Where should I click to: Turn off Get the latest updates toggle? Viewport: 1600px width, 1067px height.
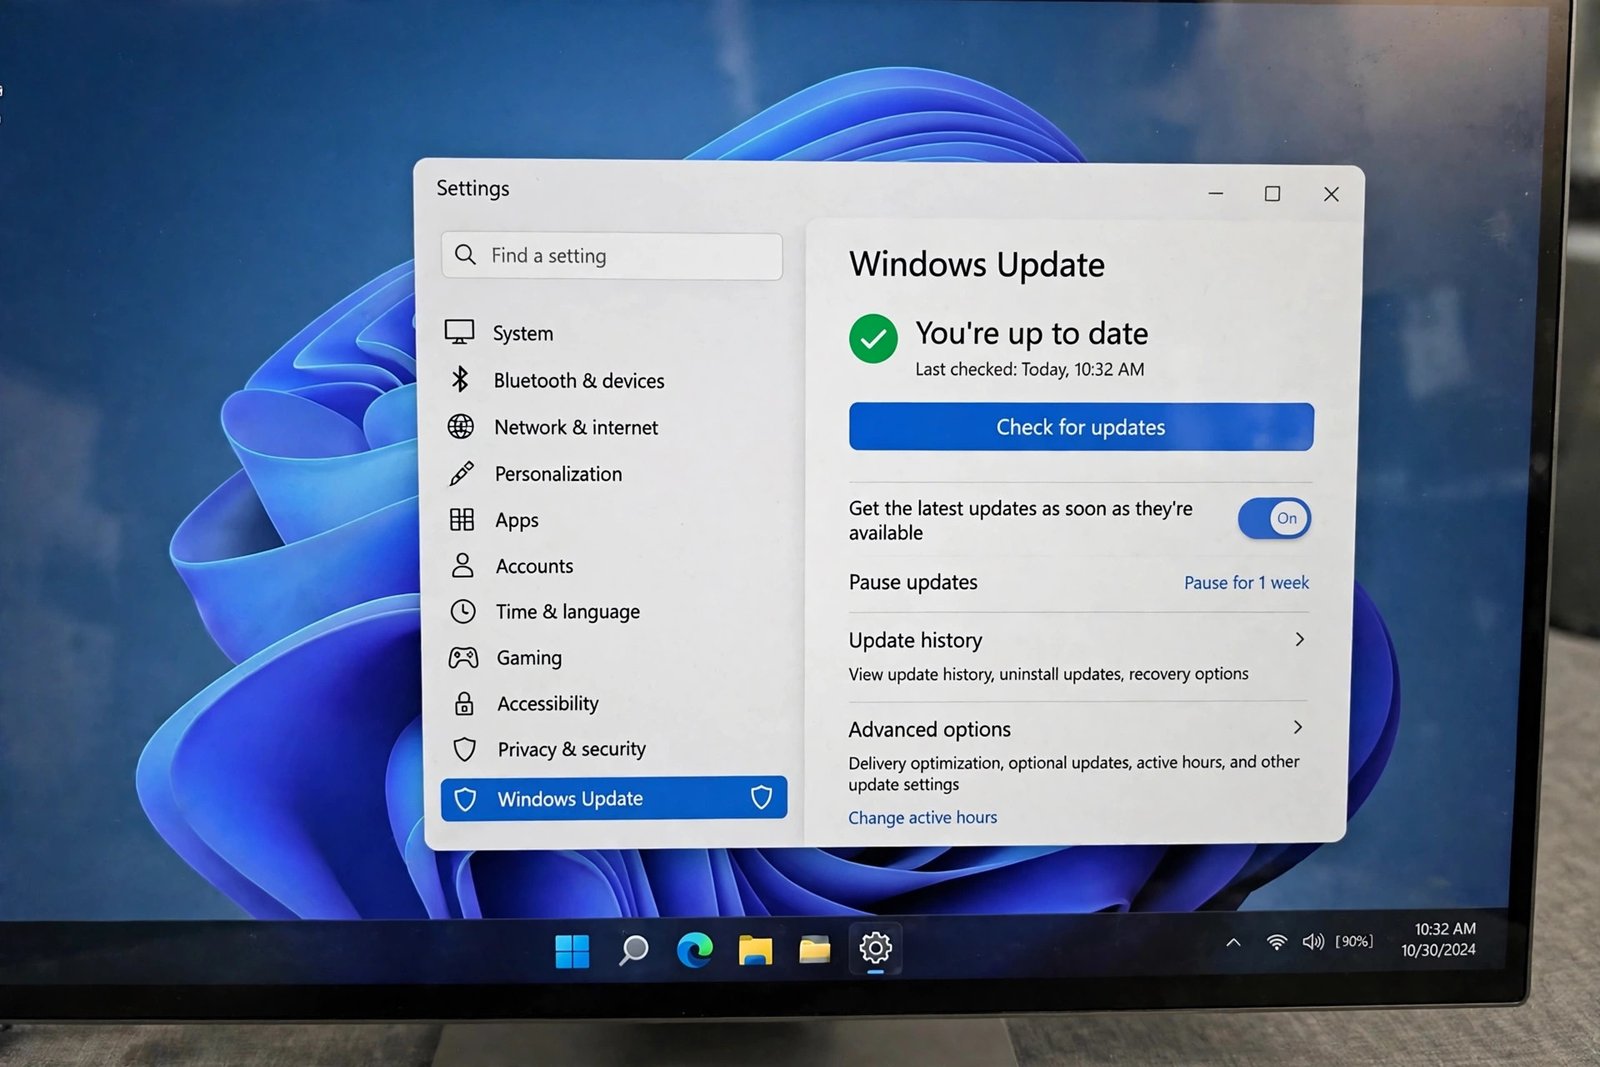click(1274, 518)
